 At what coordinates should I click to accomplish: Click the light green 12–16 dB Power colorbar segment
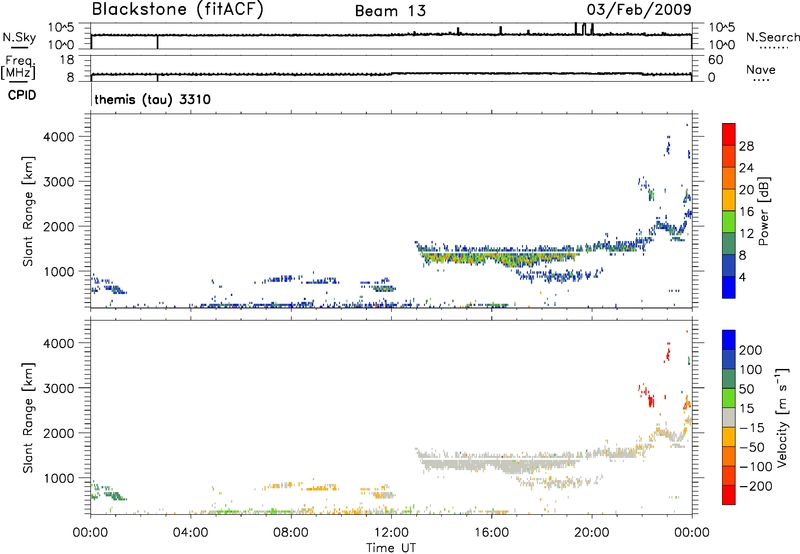(729, 221)
